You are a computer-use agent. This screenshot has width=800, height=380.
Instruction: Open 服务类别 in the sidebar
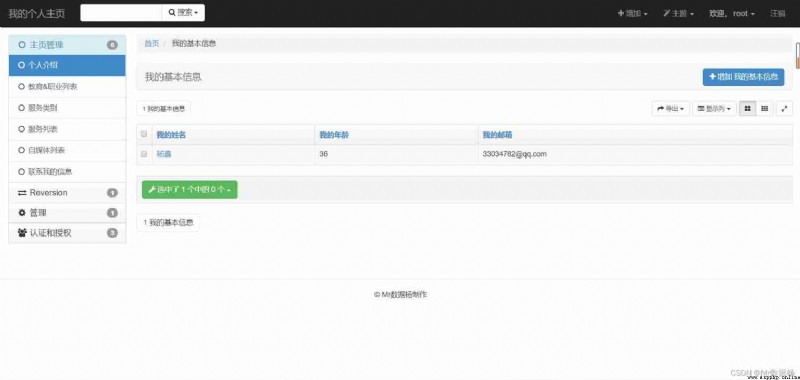tap(67, 108)
